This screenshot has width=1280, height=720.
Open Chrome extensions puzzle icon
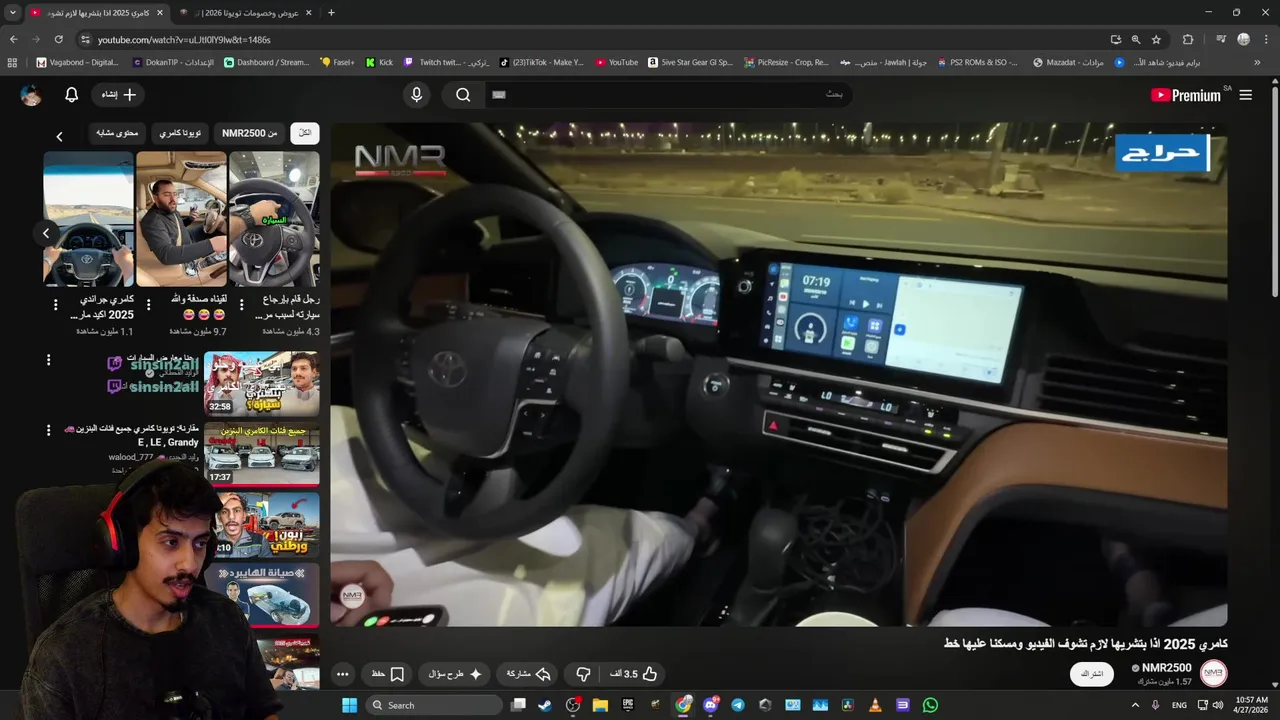(1188, 39)
